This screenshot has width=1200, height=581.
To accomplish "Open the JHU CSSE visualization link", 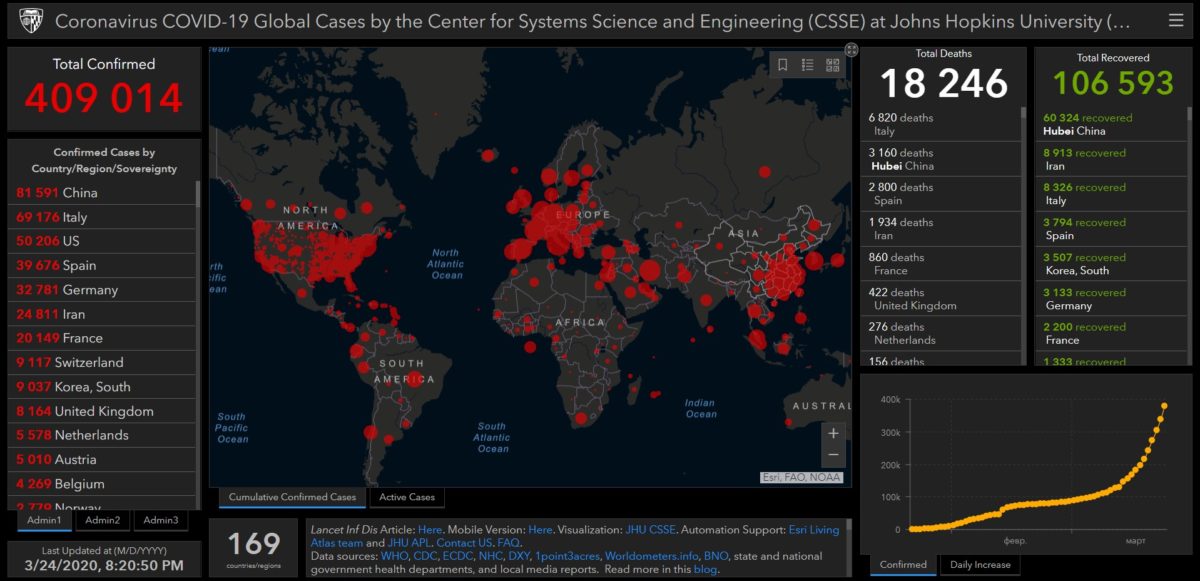I will [651, 529].
